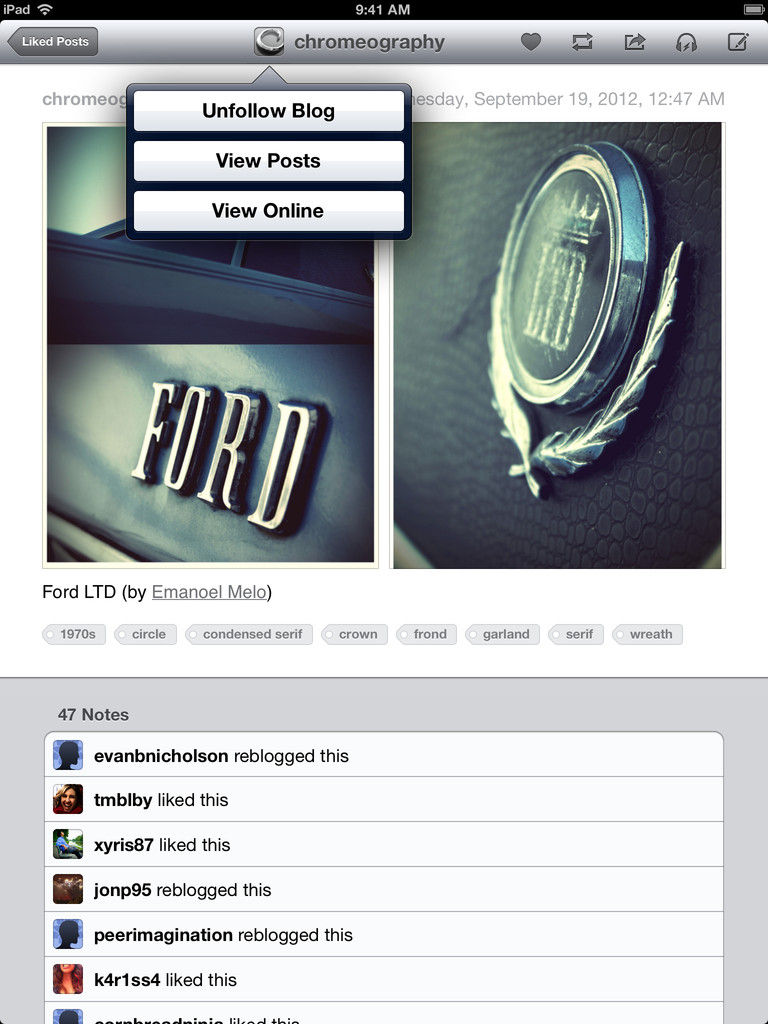This screenshot has height=1024, width=768.
Task: Select the wreath tag
Action: [647, 634]
